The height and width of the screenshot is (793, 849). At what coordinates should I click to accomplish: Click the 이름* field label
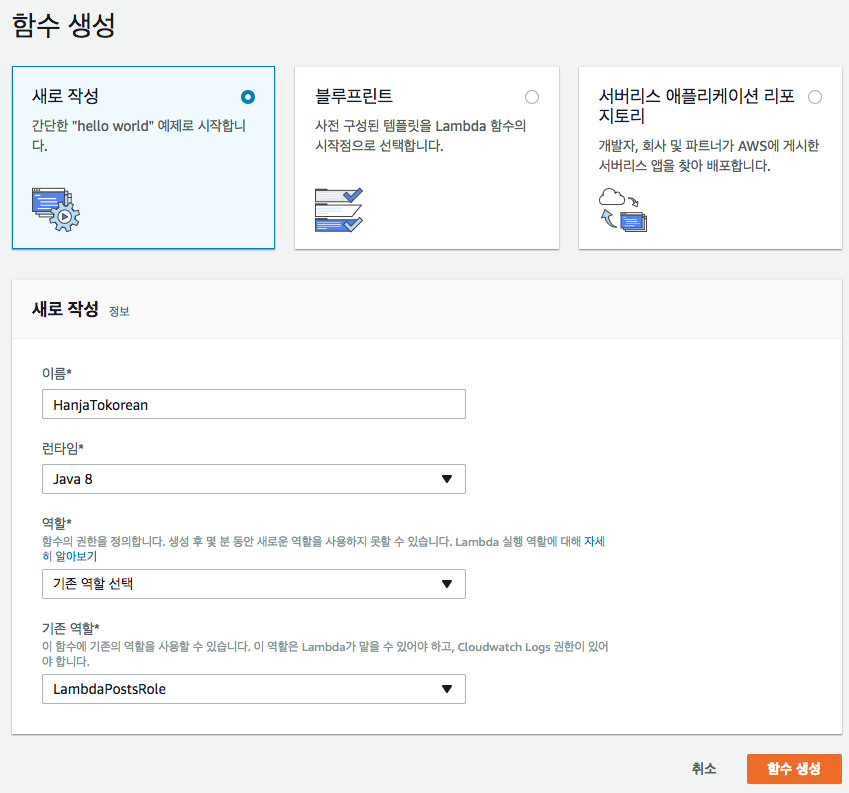click(57, 373)
